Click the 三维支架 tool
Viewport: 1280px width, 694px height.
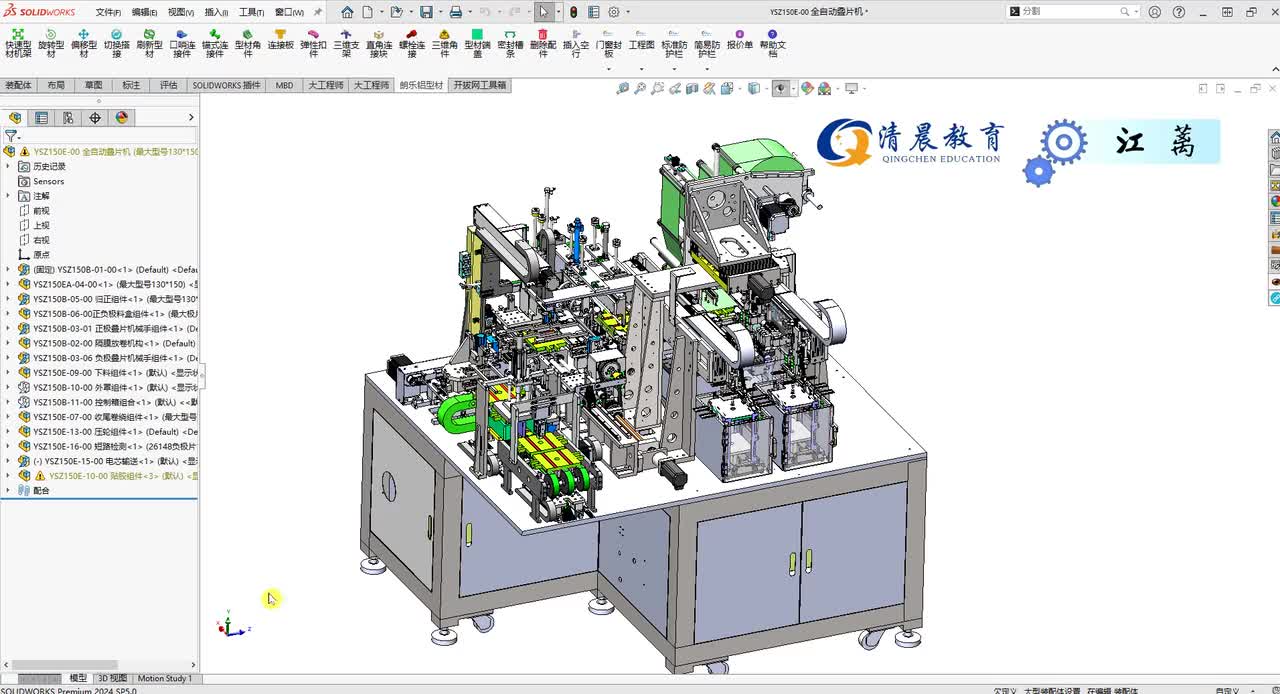point(346,44)
